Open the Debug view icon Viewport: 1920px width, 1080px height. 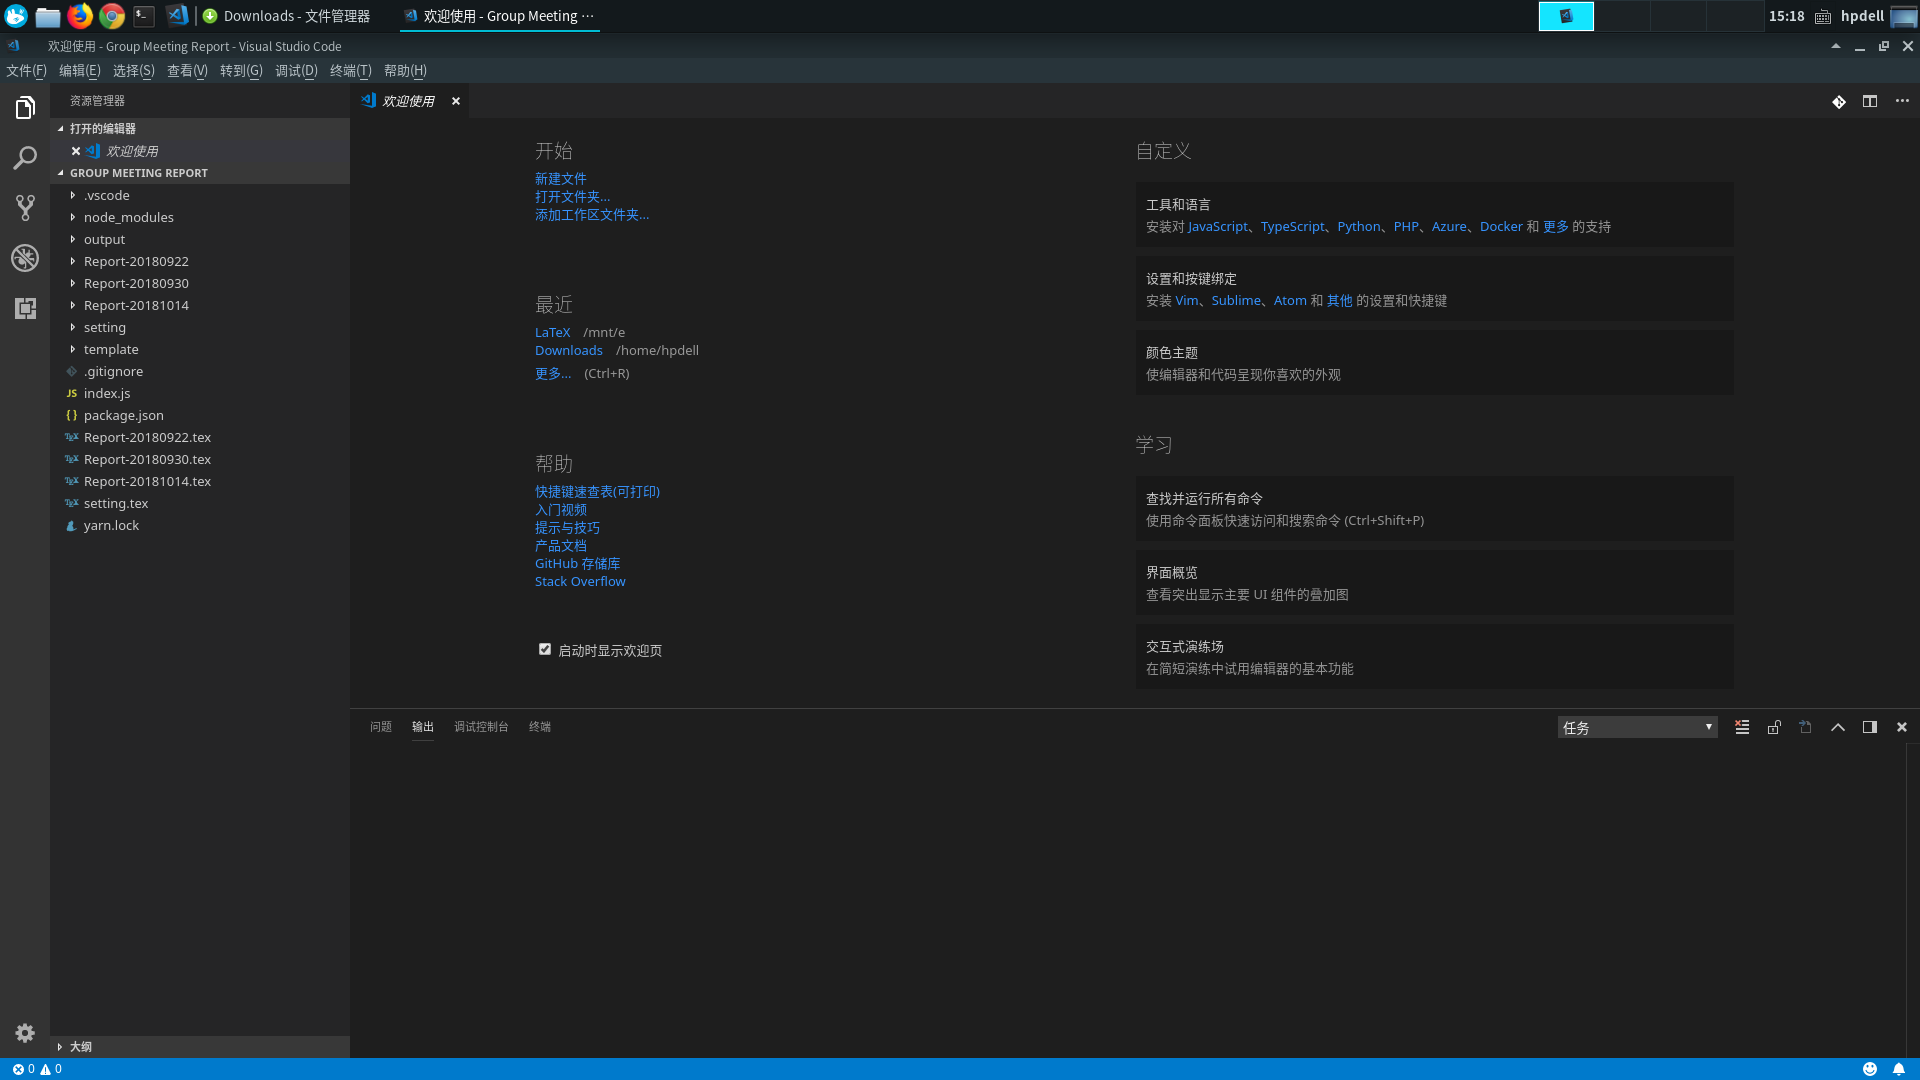pyautogui.click(x=25, y=258)
